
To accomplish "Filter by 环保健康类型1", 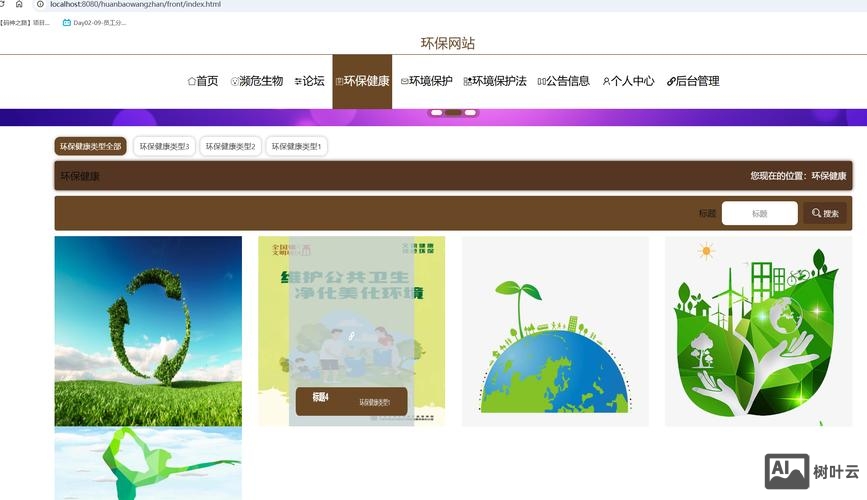I will pyautogui.click(x=296, y=147).
